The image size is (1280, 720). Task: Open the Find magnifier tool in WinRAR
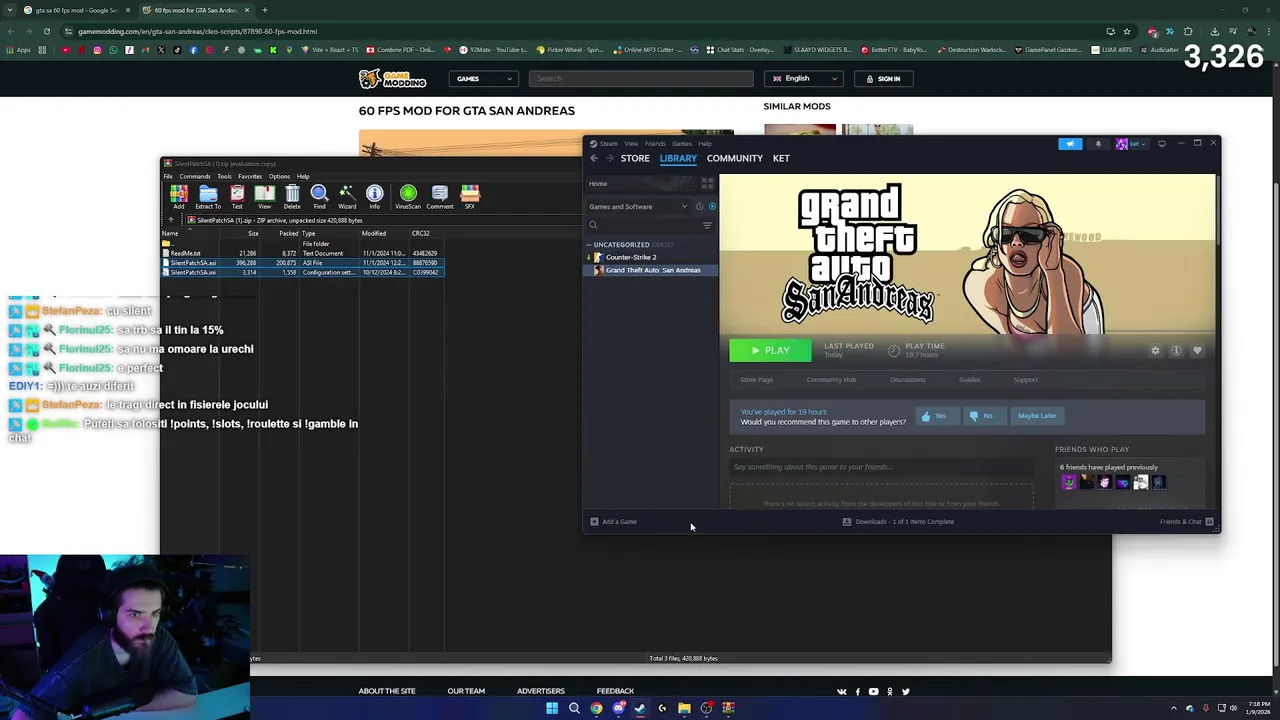[x=319, y=196]
